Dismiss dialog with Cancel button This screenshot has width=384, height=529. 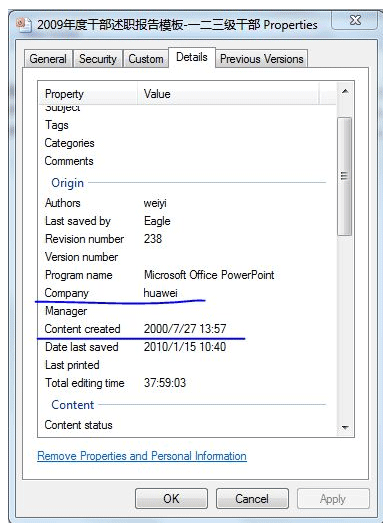[252, 499]
